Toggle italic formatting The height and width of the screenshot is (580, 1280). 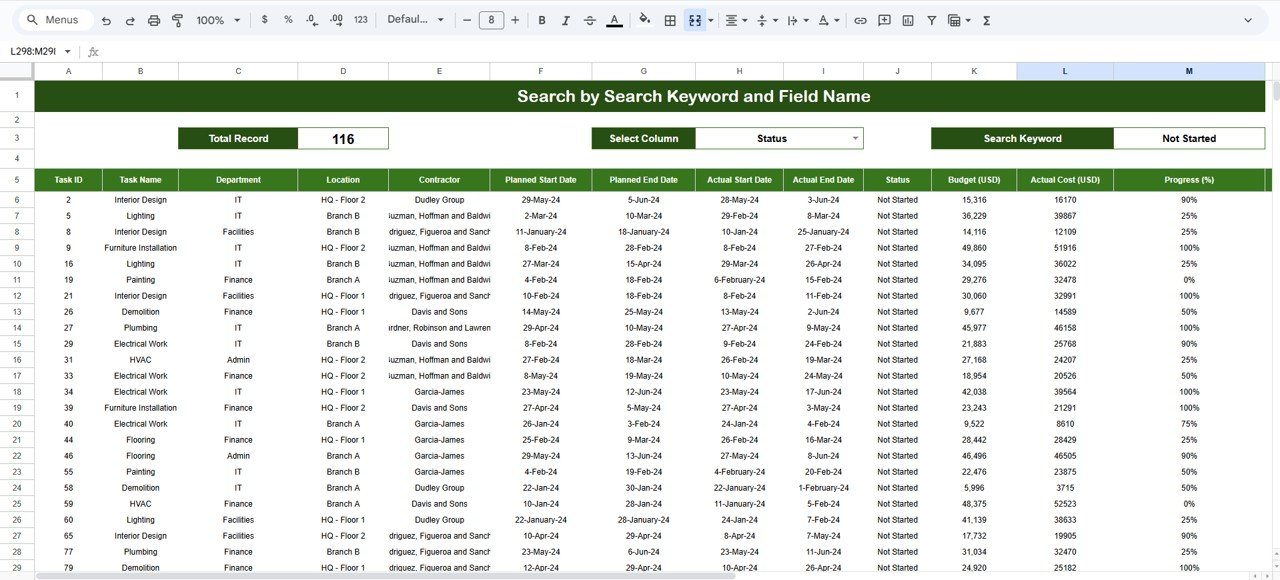(565, 20)
